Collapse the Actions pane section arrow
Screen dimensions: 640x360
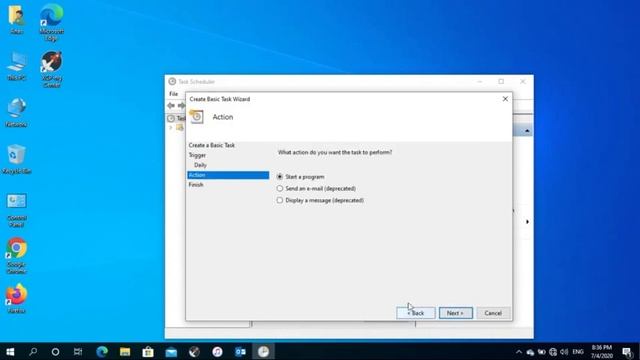pos(527,131)
